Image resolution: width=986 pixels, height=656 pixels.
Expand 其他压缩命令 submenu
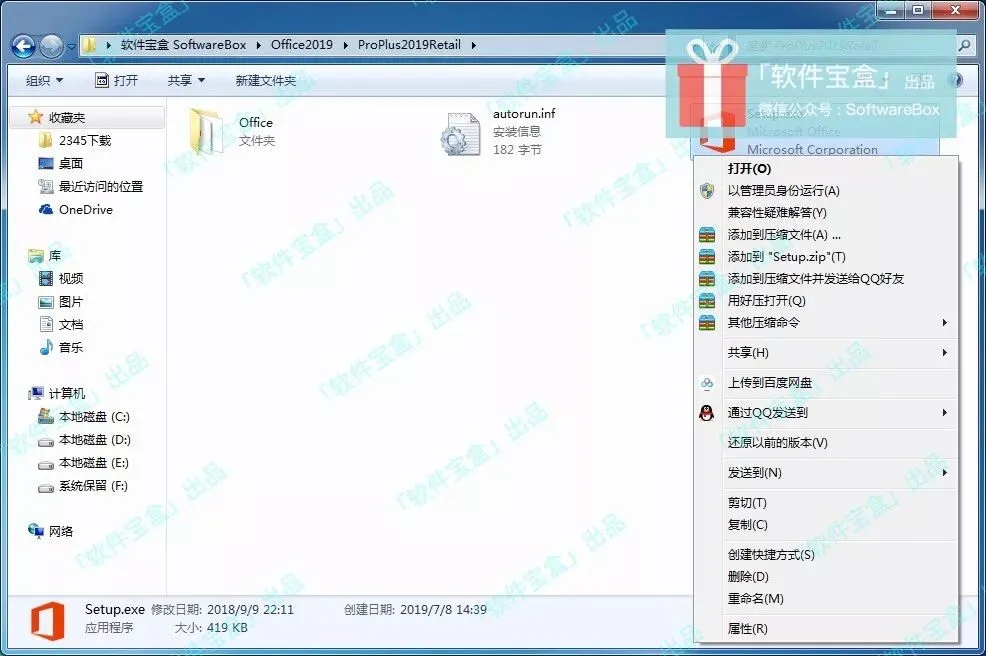(826, 323)
